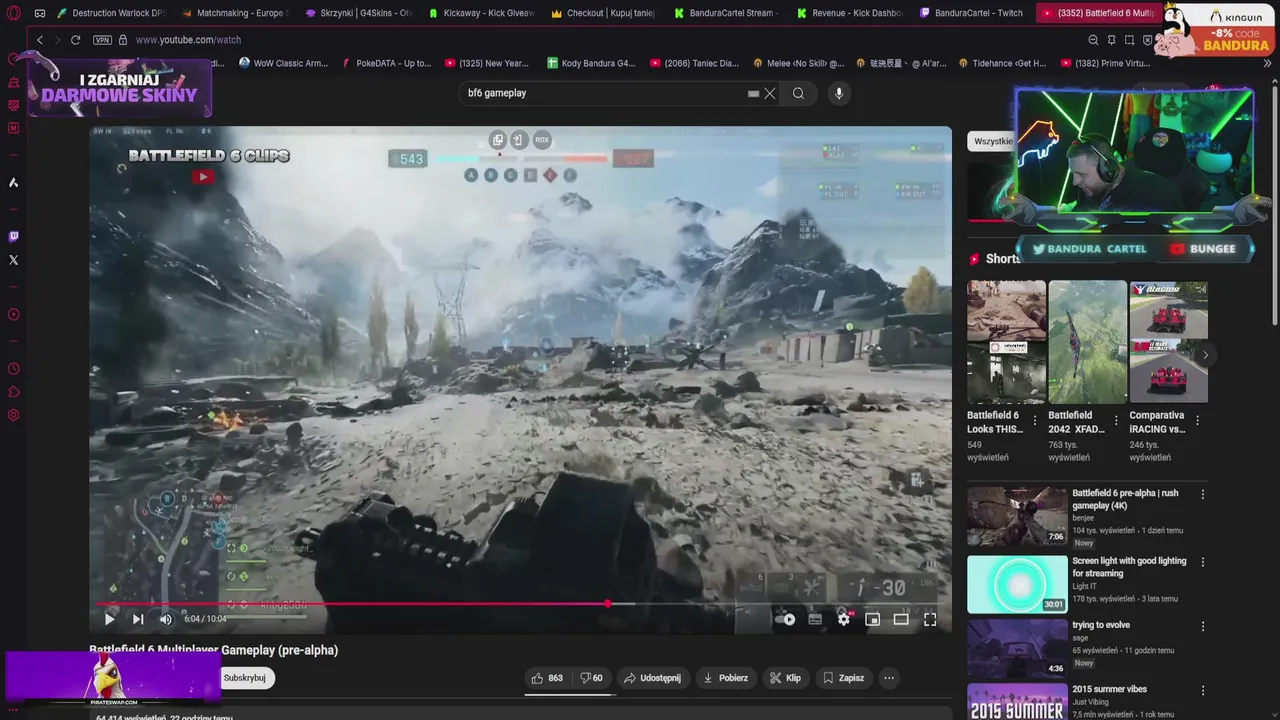This screenshot has height=720, width=1280.
Task: Toggle the VPN badge in address bar
Action: point(102,40)
